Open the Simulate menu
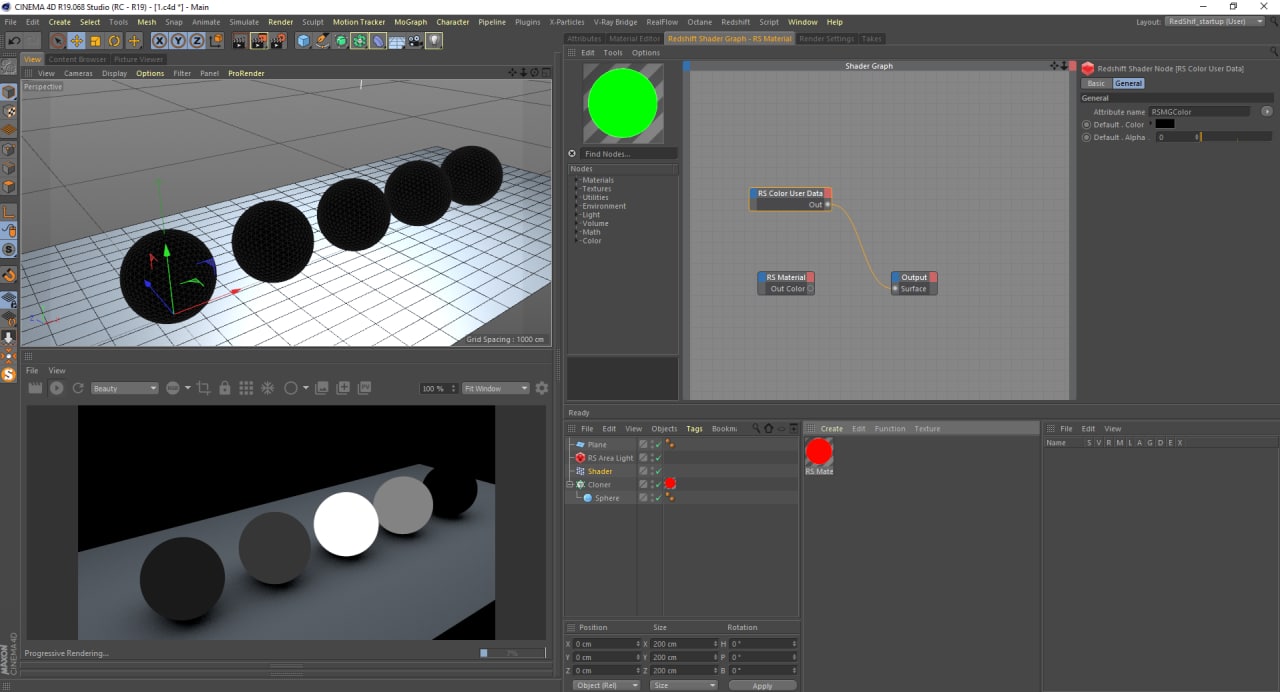The width and height of the screenshot is (1280, 692). pyautogui.click(x=244, y=22)
